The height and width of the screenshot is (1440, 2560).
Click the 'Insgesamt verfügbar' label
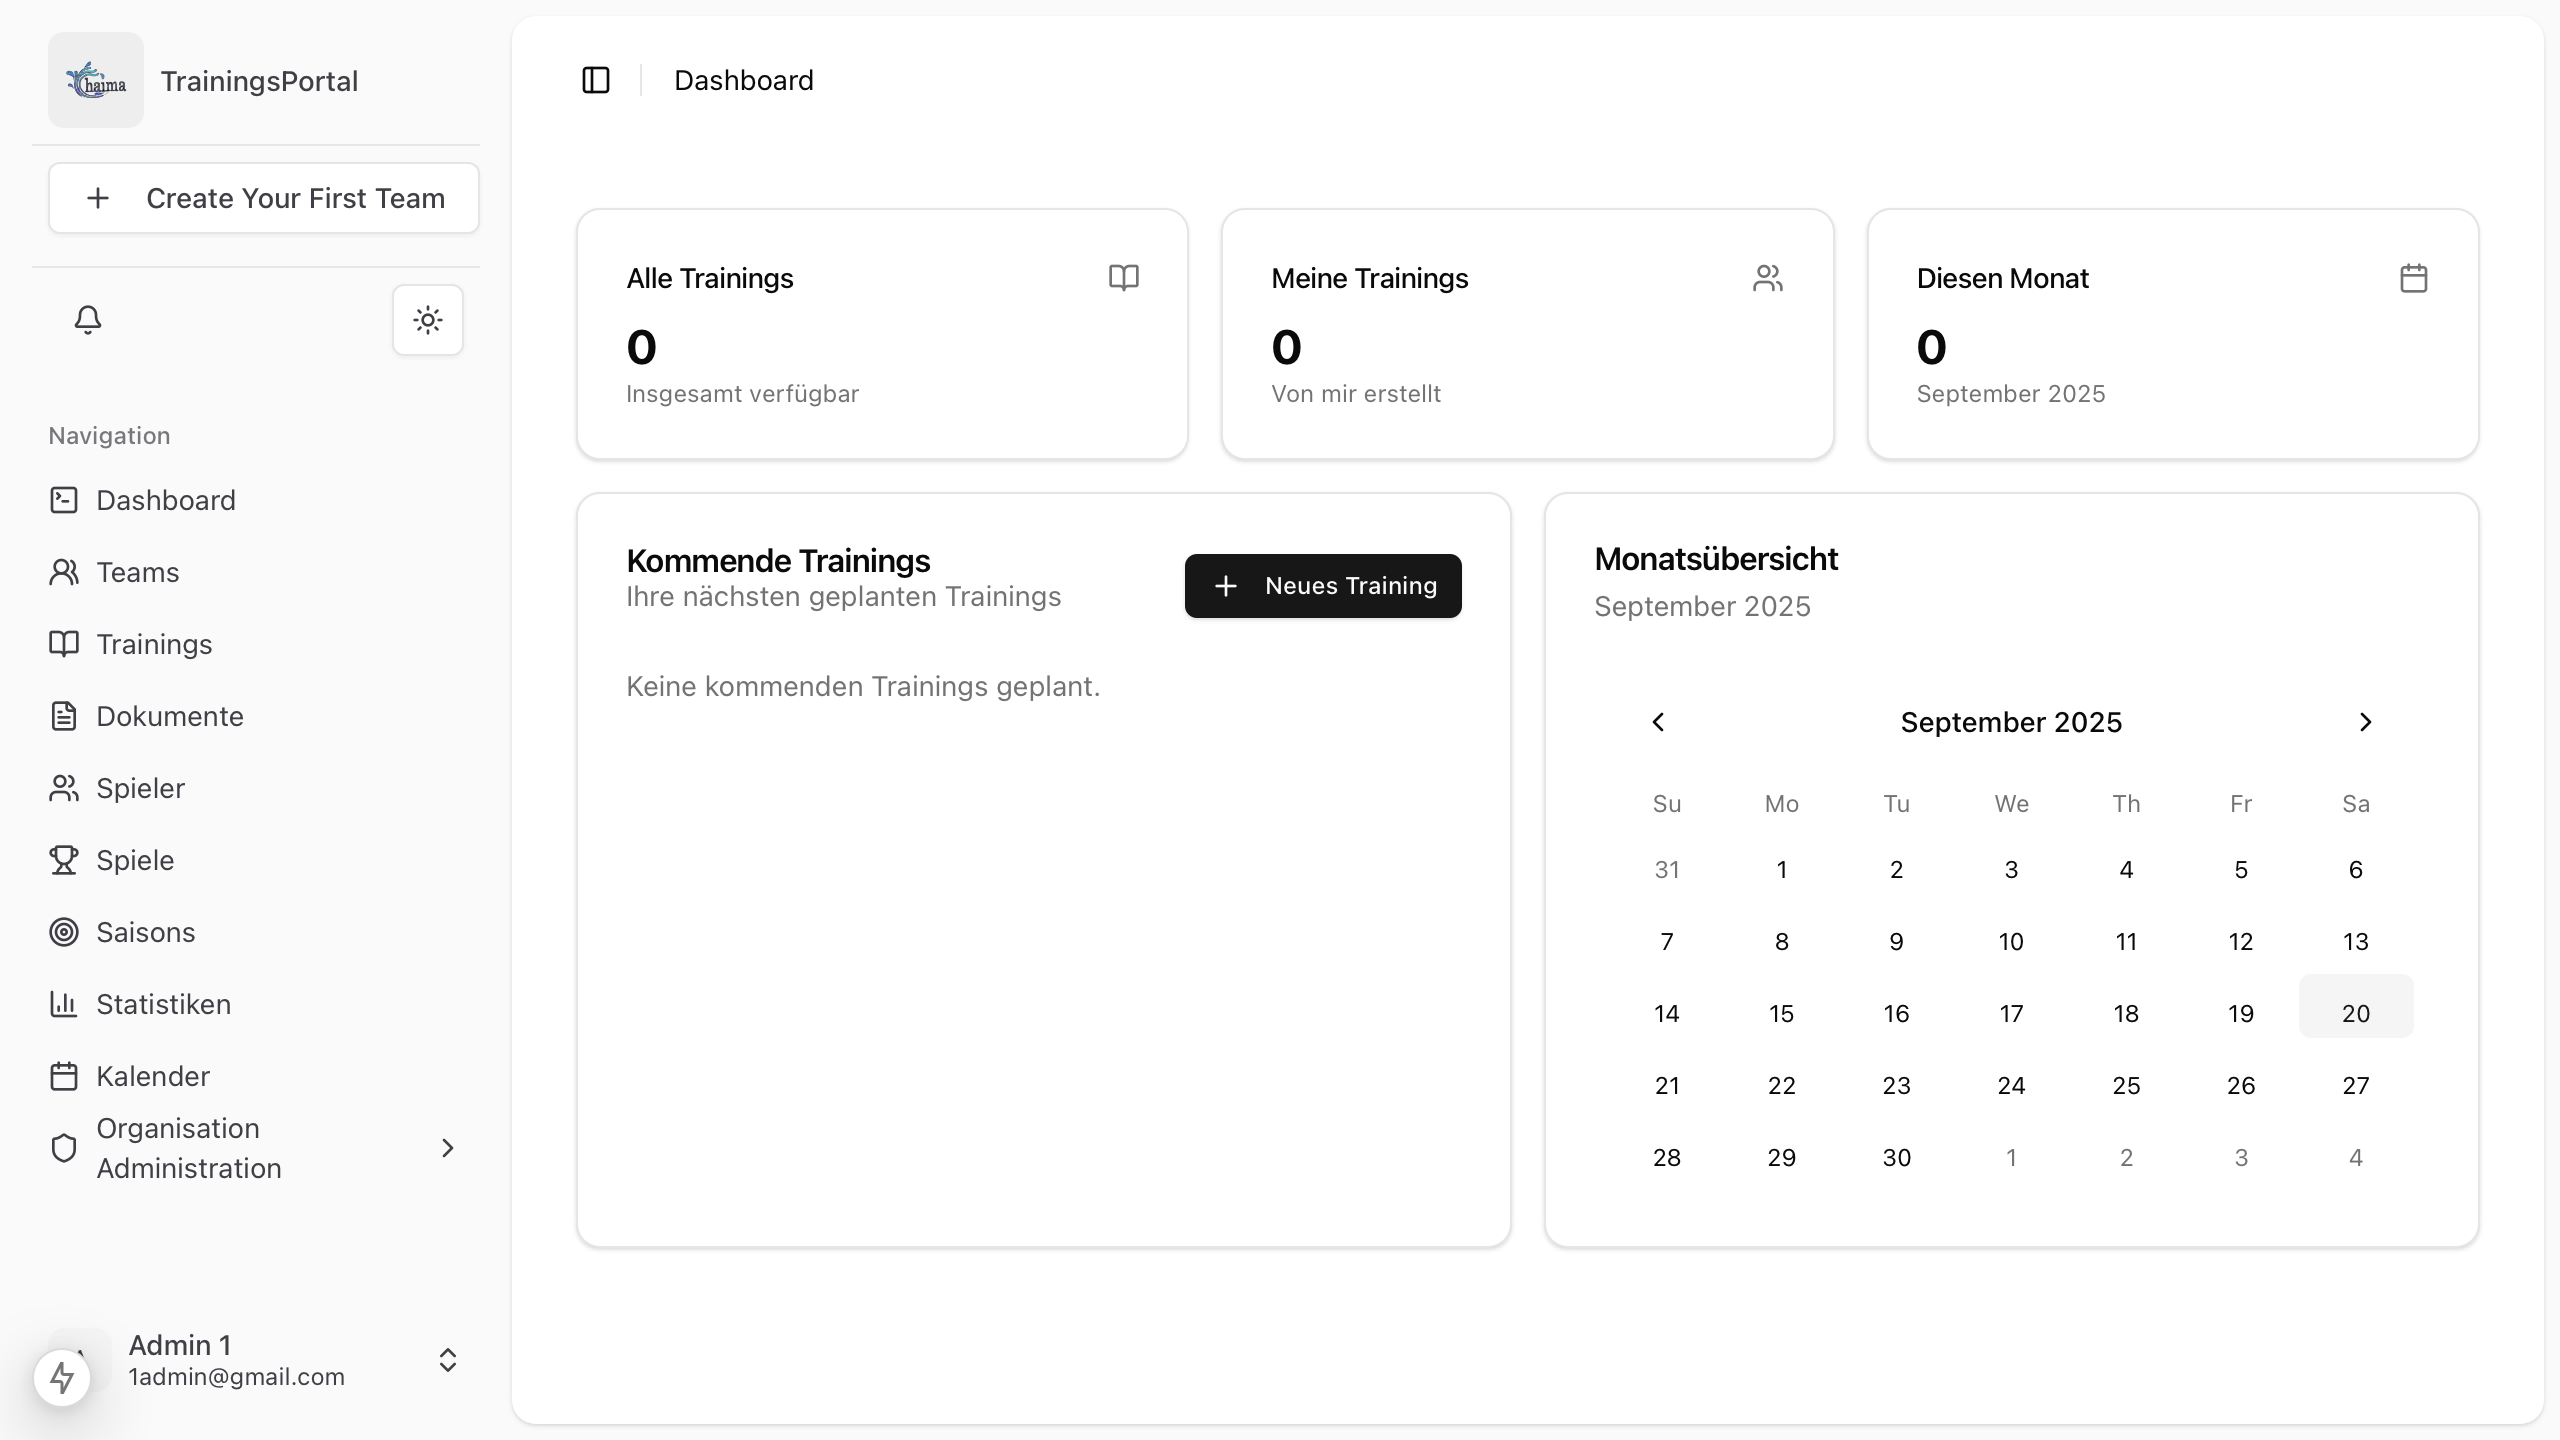742,394
